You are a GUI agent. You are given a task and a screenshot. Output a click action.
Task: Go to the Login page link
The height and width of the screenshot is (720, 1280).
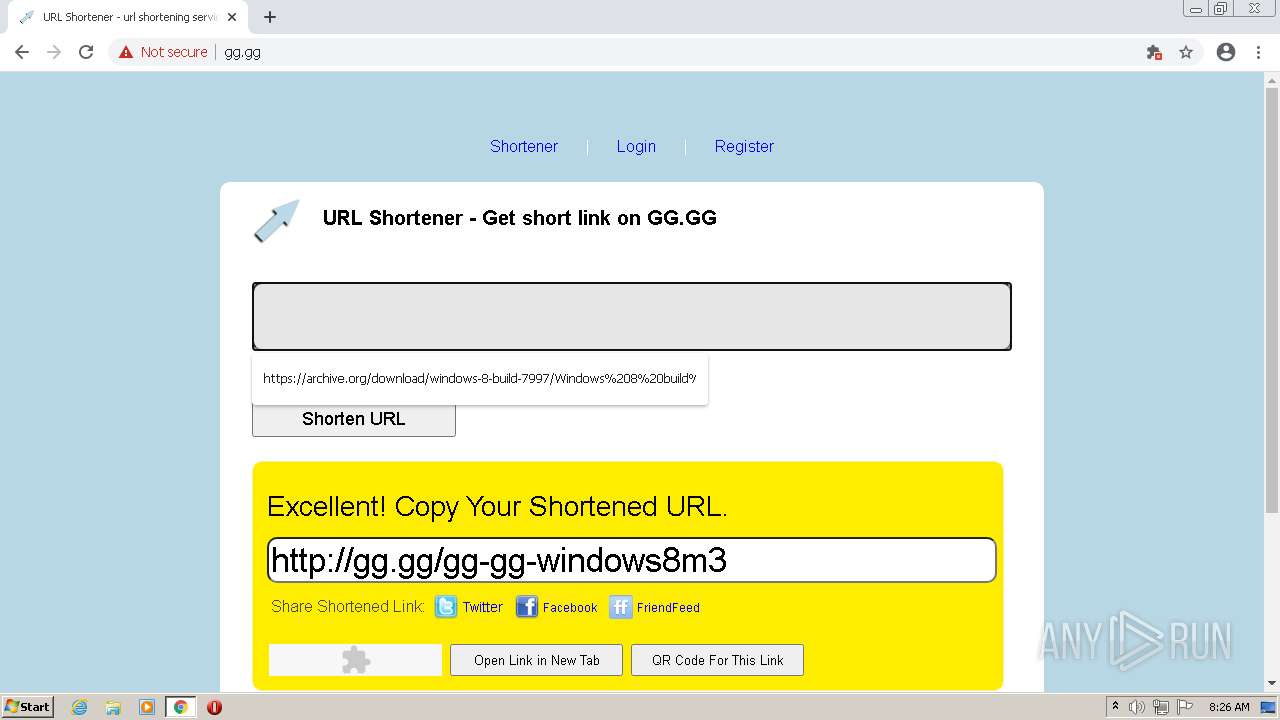636,146
